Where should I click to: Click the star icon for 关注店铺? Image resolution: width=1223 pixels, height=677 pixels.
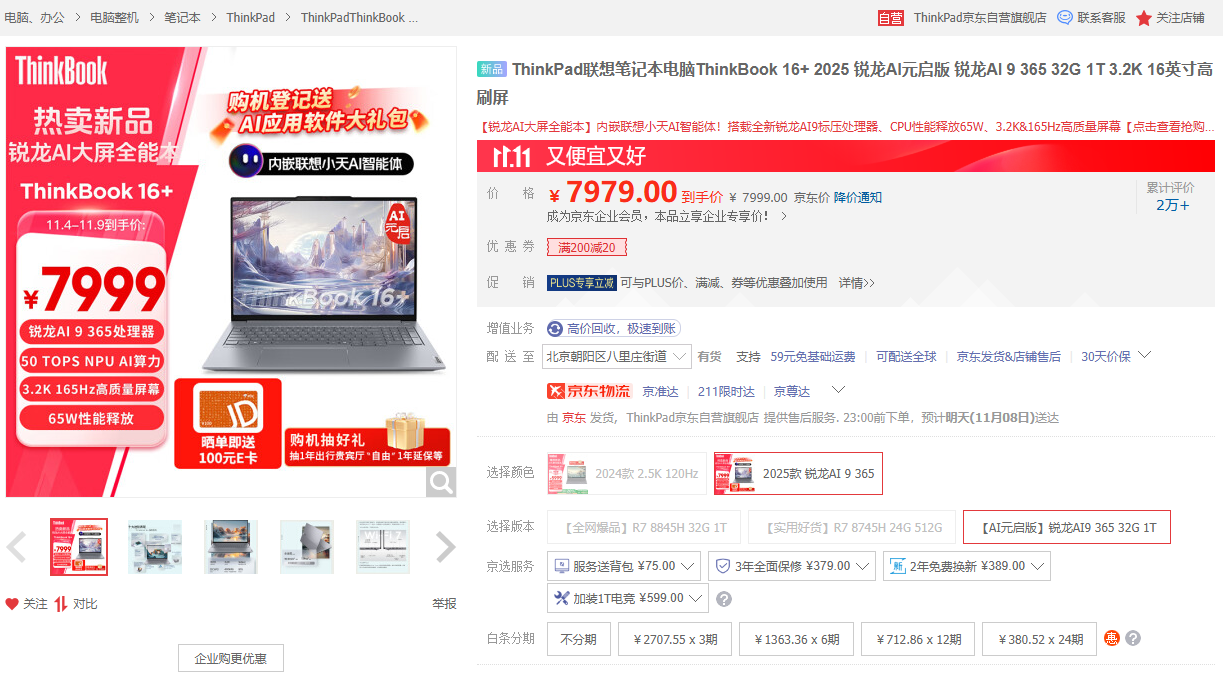pyautogui.click(x=1144, y=18)
